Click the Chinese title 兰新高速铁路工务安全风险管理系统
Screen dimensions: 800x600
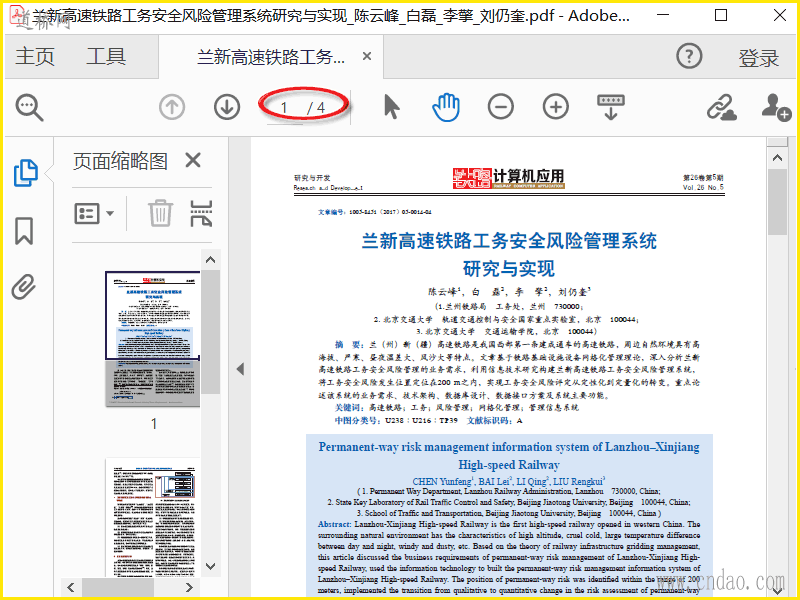[509, 241]
